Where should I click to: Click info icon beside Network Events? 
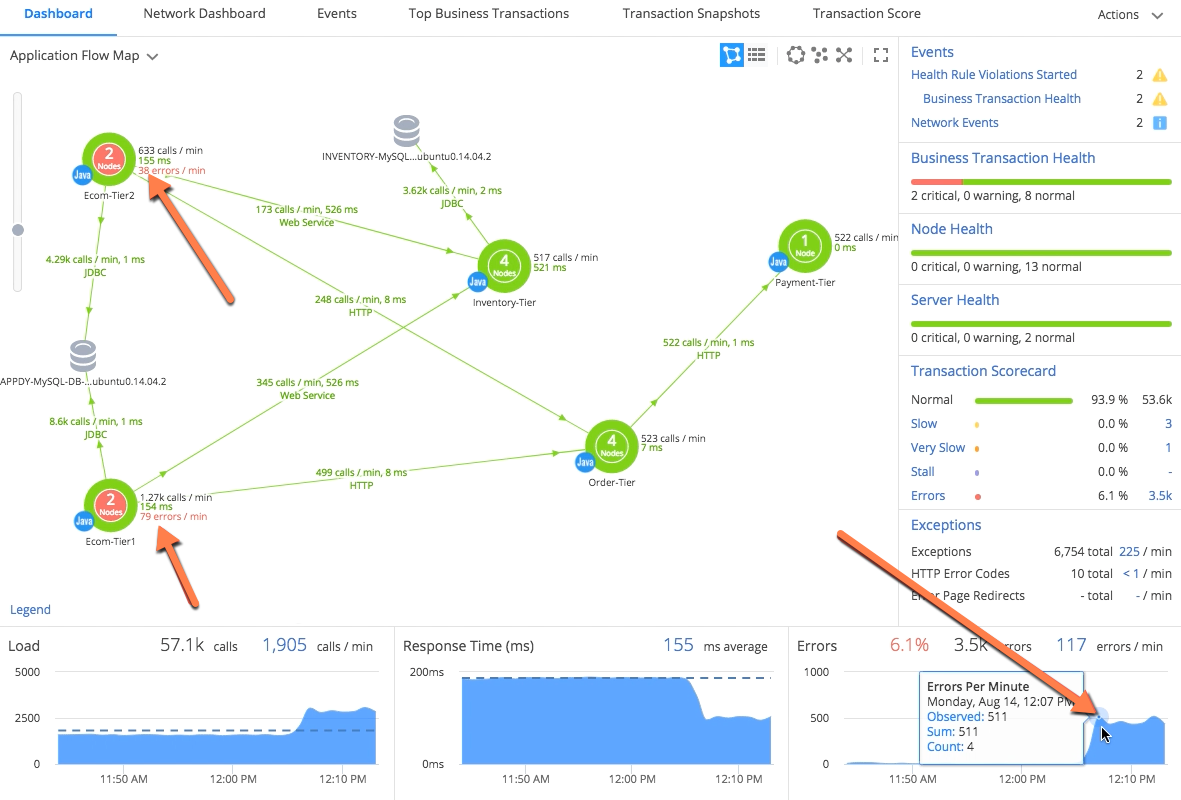[x=1160, y=123]
